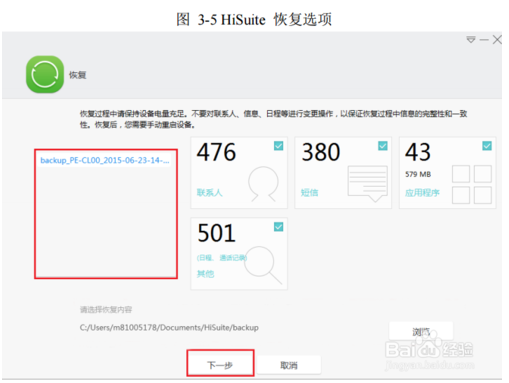Click the 浏览 browse button
Image resolution: width=509 pixels, height=383 pixels.
point(421,331)
